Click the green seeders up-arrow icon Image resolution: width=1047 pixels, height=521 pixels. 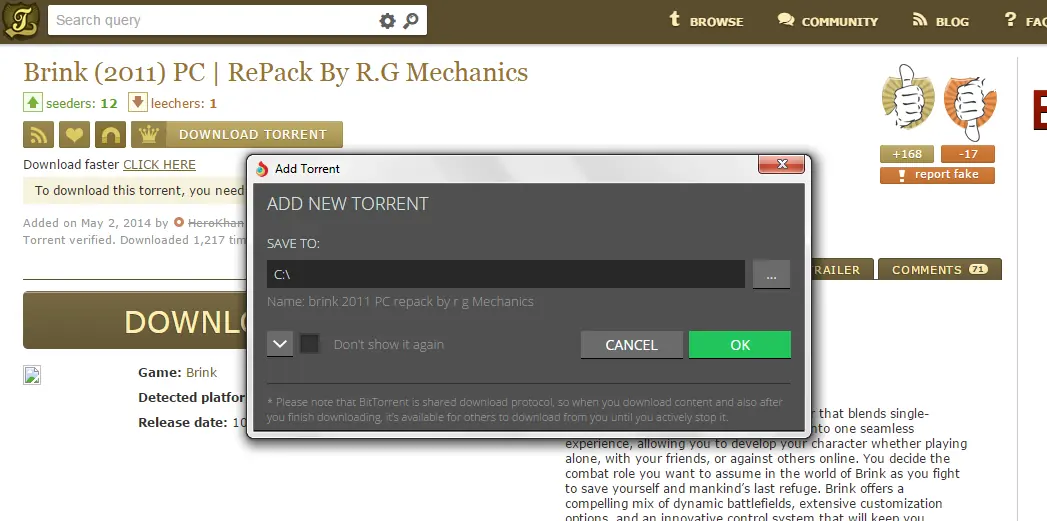click(33, 102)
